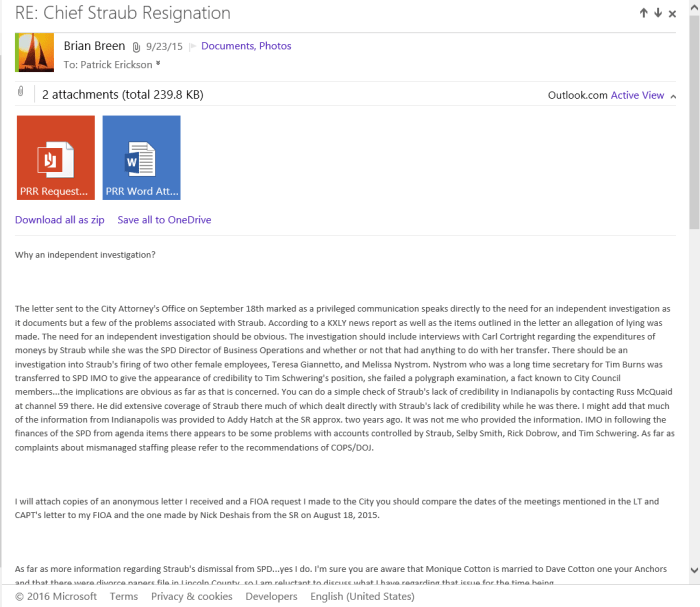Screen dimensions: 700x607
Task: Click the attachments paperclip icon
Action: [21, 93]
